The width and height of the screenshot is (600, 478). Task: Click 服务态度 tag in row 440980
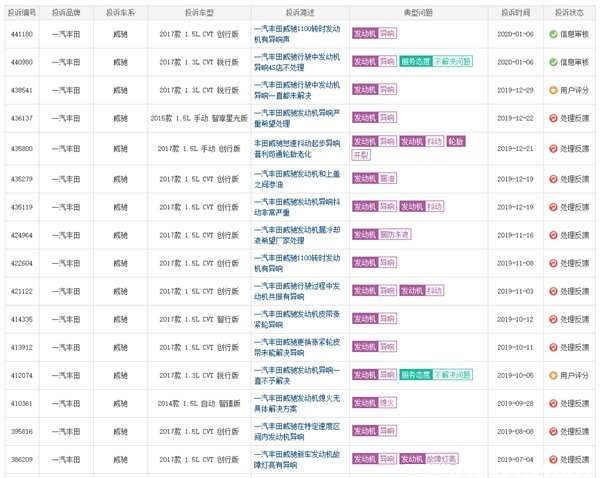[417, 61]
